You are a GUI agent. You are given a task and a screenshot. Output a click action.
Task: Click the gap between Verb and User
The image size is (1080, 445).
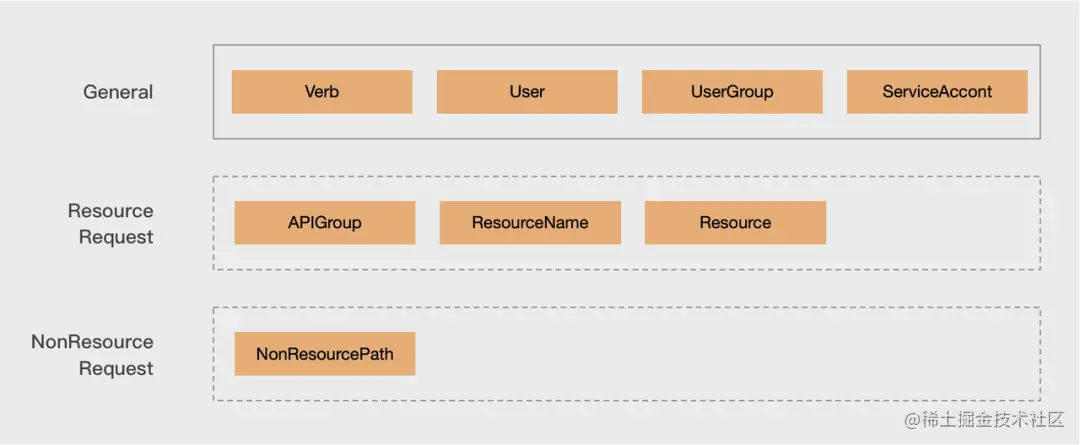[x=424, y=92]
